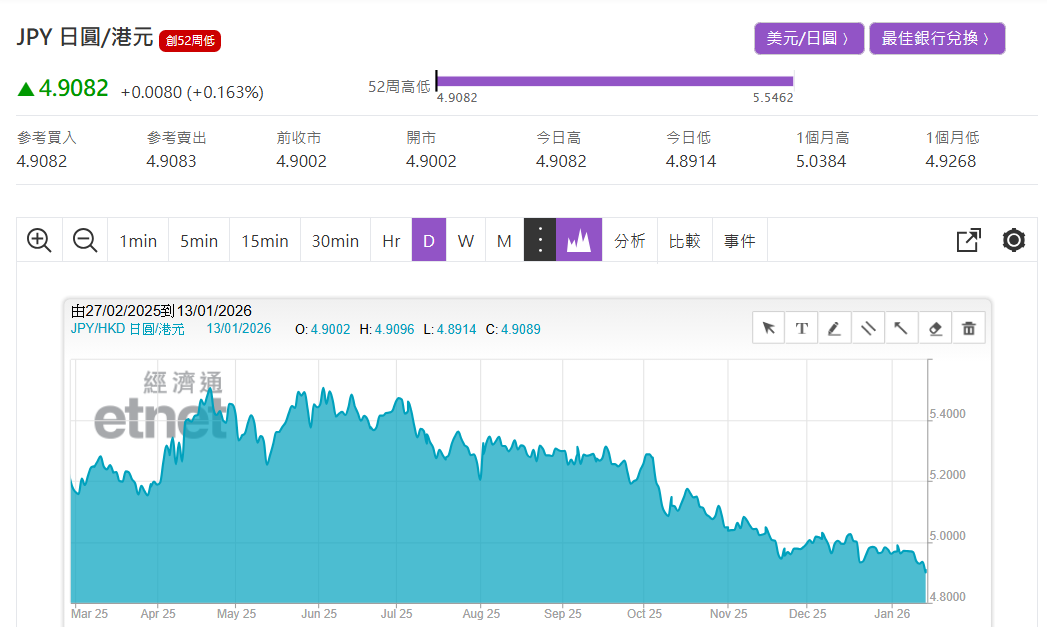Open 最佳銀行兌換 bank rates page
The width and height of the screenshot is (1047, 627).
point(936,39)
